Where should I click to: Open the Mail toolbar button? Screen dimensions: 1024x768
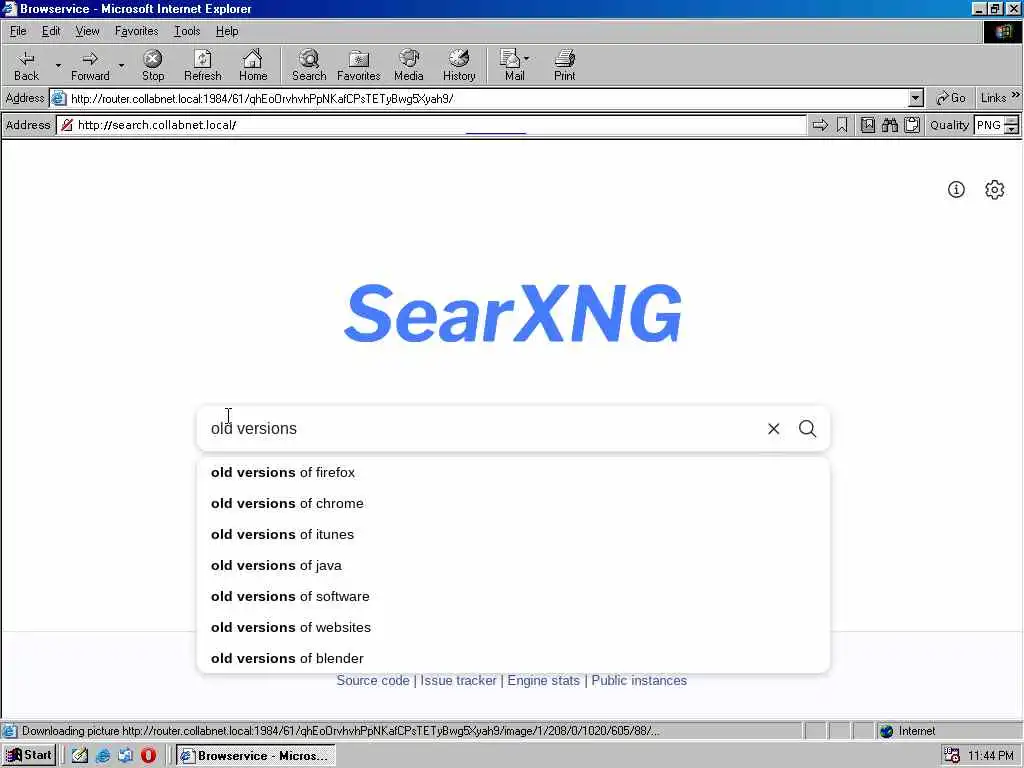click(x=513, y=65)
